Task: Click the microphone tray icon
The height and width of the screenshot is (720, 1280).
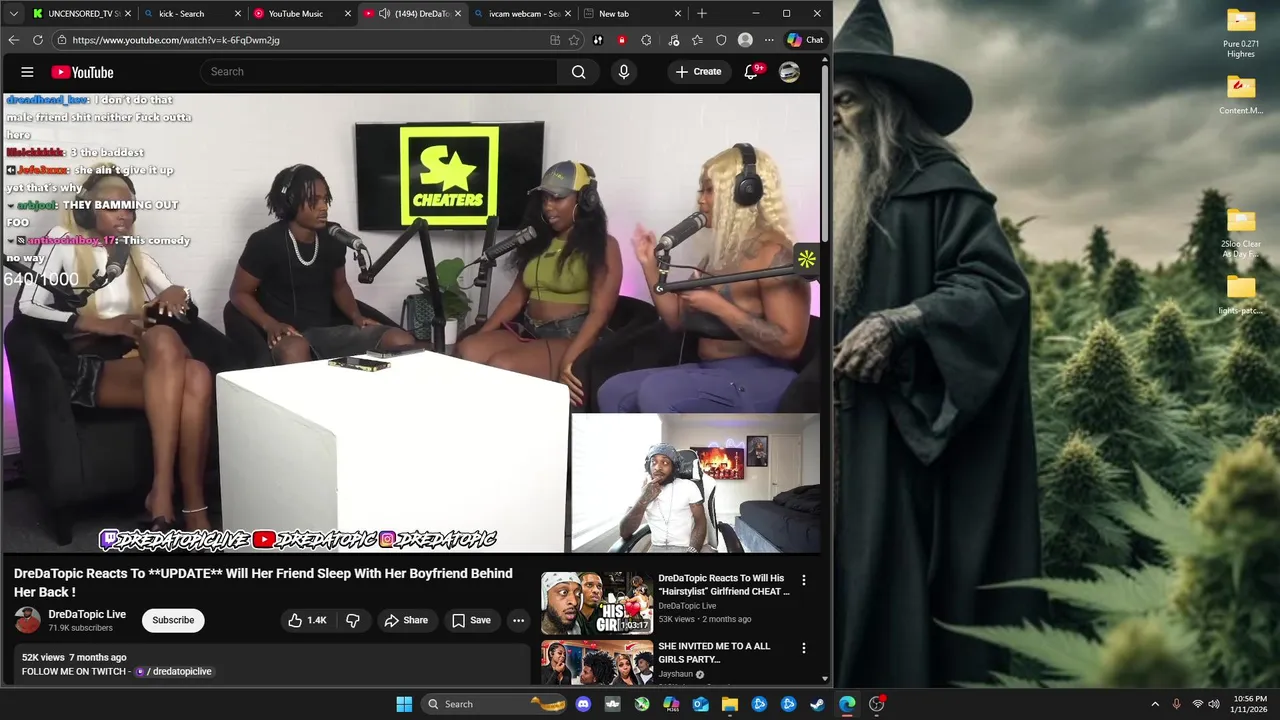Action: (1176, 704)
